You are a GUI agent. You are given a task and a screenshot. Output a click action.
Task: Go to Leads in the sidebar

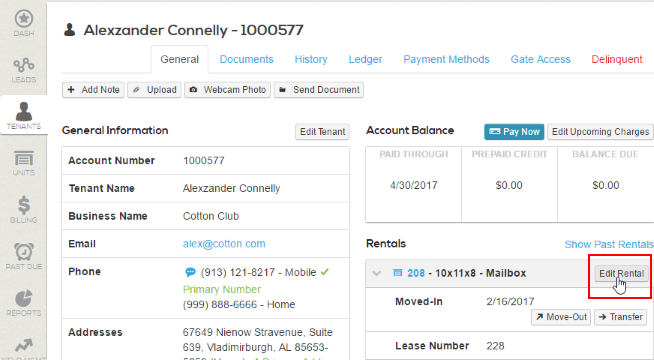(24, 65)
